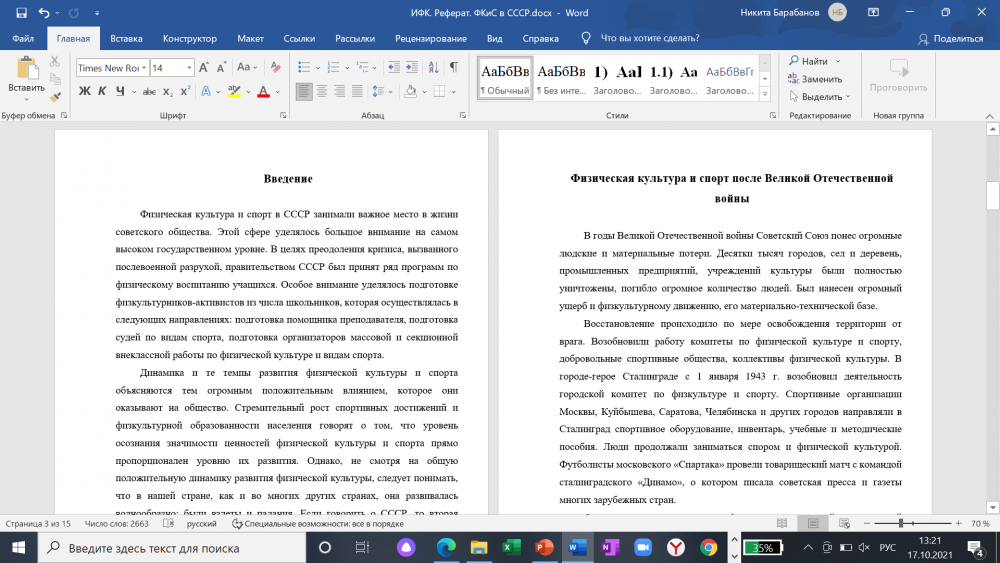Screen dimensions: 1000x563
Task: Toggle subscript formatting
Action: pyautogui.click(x=169, y=91)
